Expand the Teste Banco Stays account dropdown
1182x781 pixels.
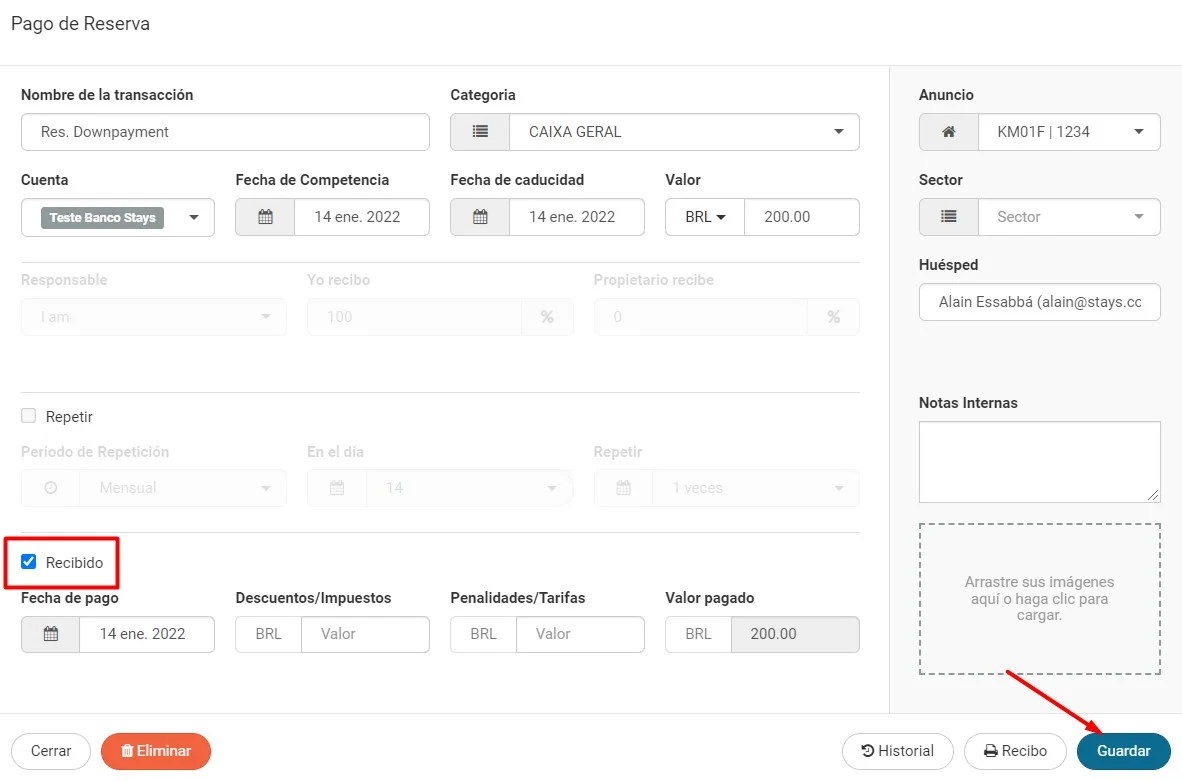click(118, 217)
